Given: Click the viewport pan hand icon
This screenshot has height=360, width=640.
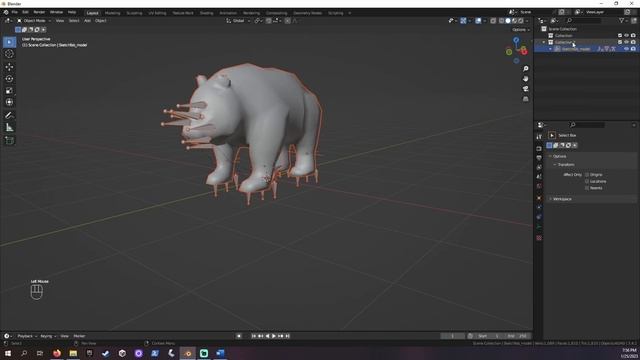Looking at the screenshot, I should (526, 78).
